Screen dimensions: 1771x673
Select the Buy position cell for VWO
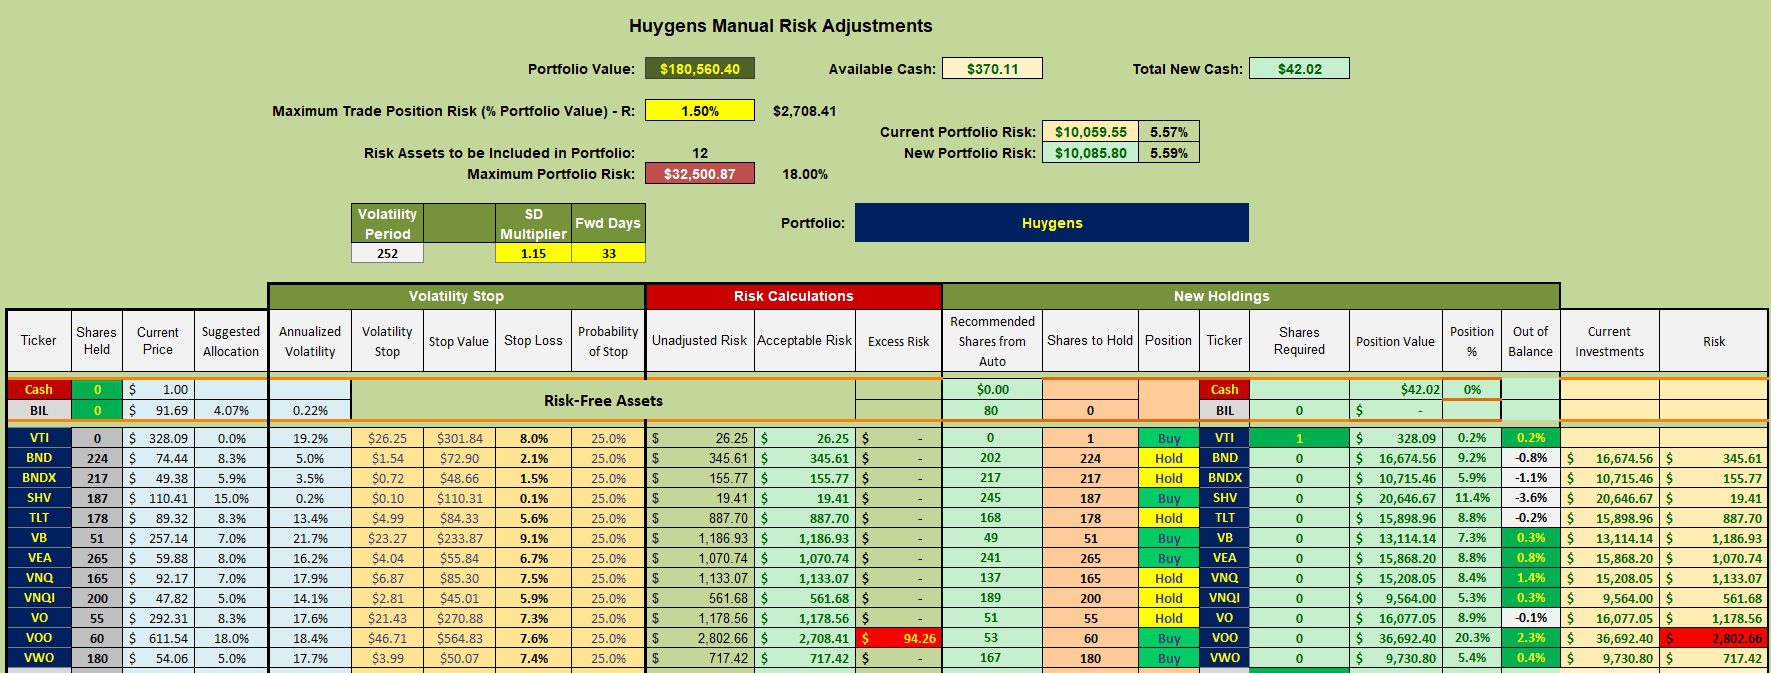click(1168, 658)
